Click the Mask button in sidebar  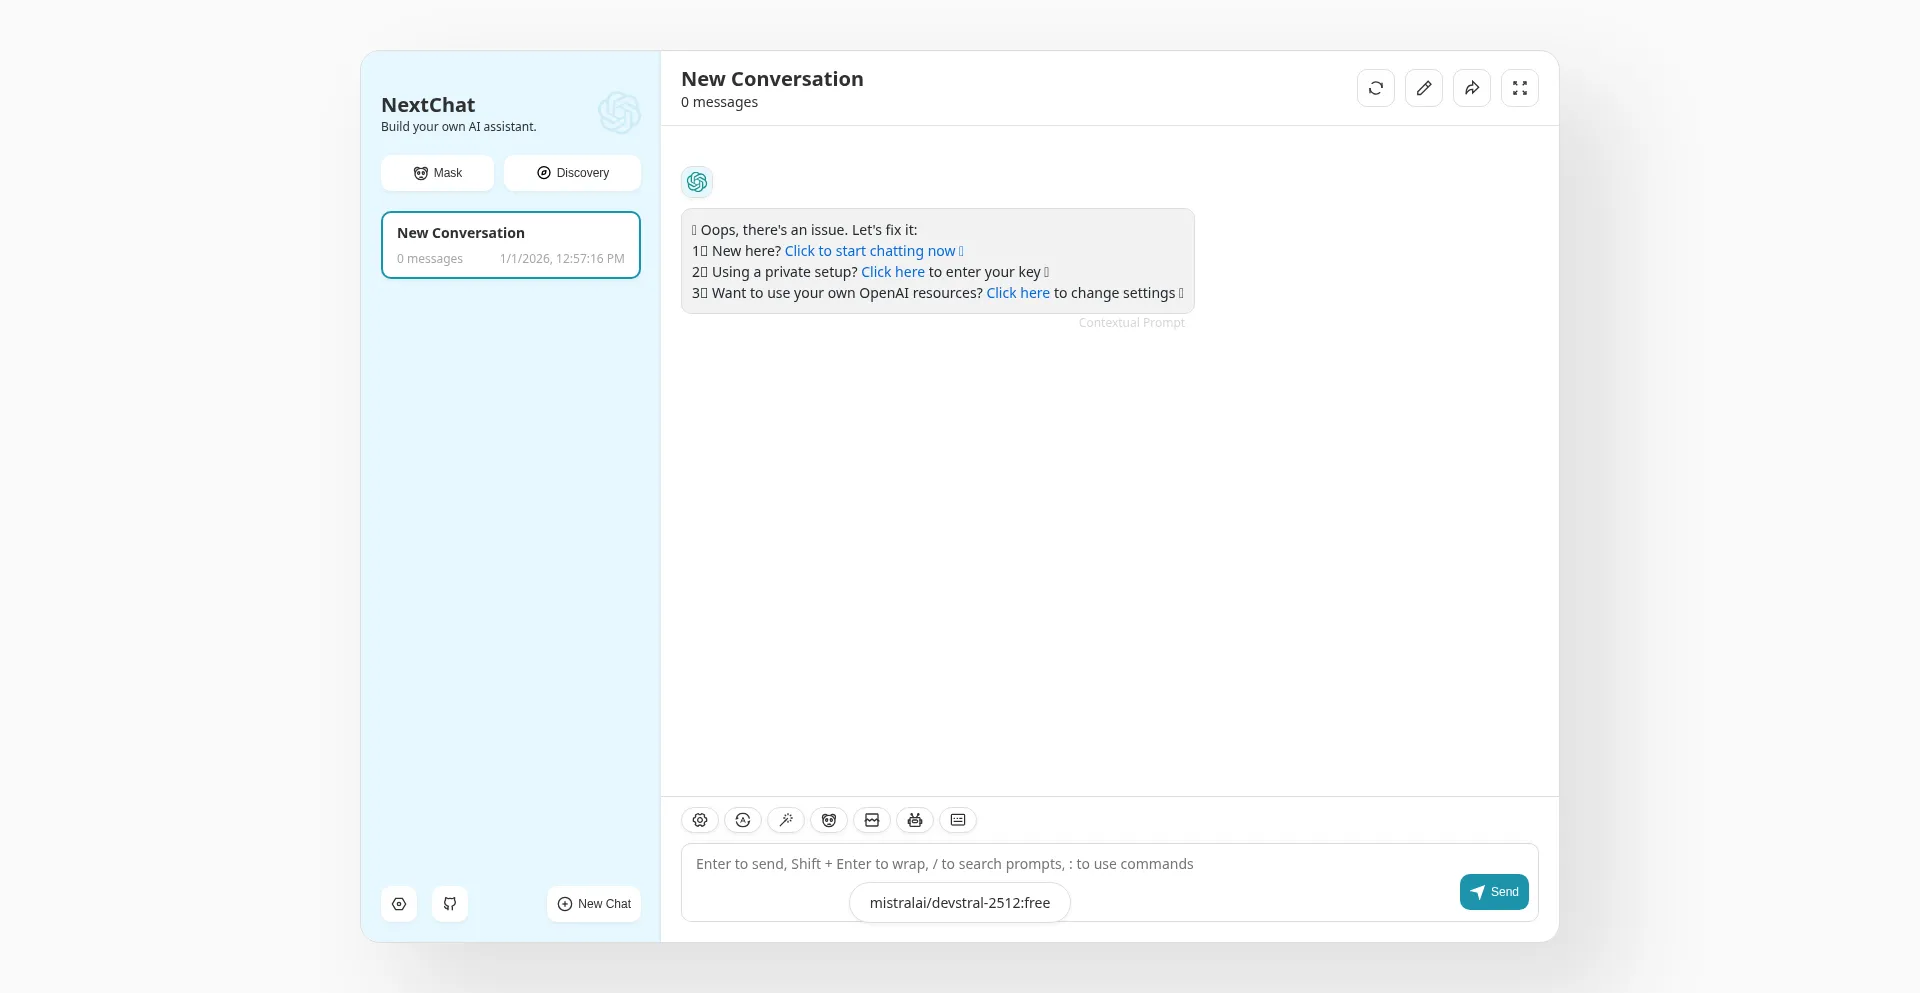[438, 173]
